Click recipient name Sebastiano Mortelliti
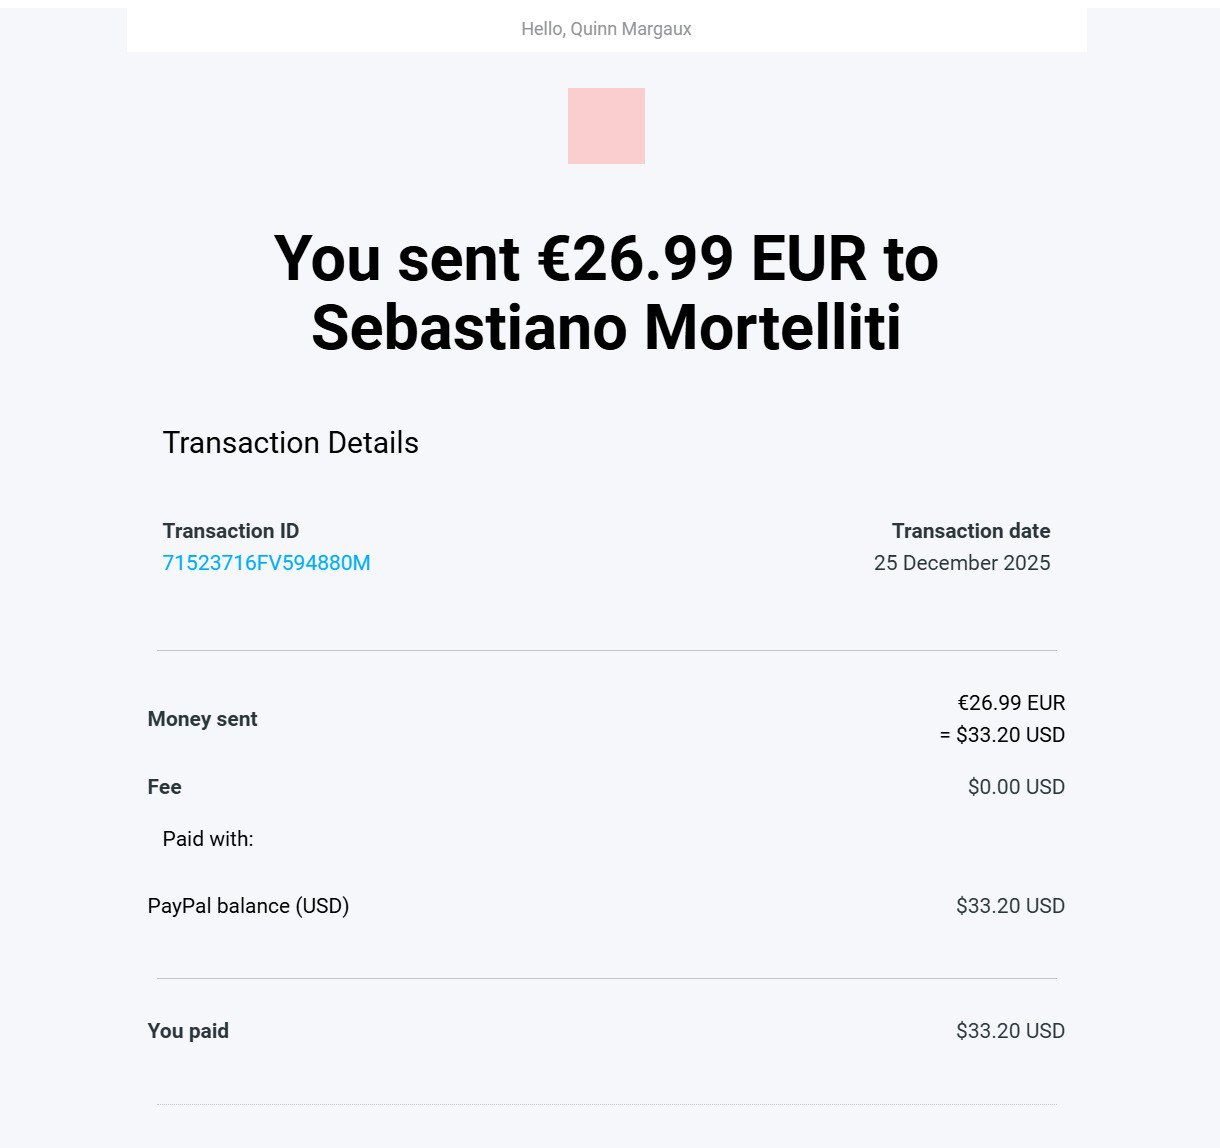This screenshot has width=1220, height=1148. [606, 328]
